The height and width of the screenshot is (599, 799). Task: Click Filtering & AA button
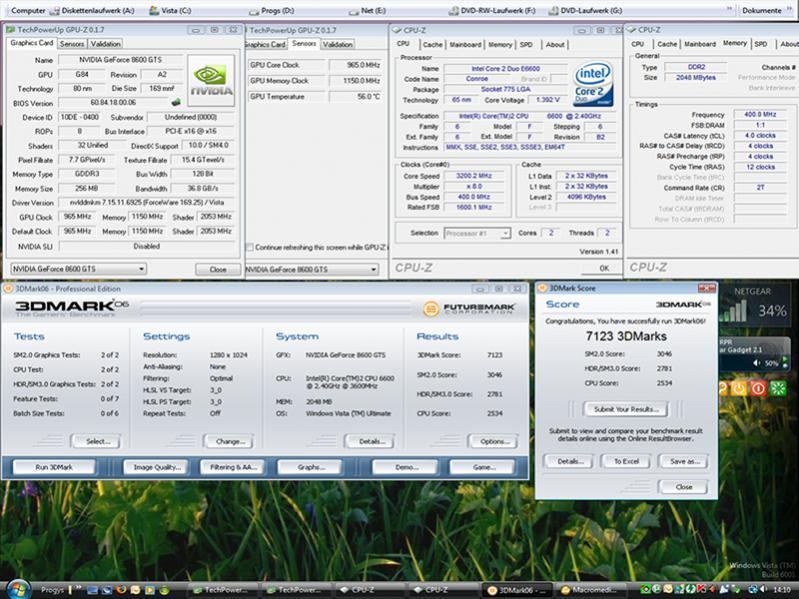click(233, 467)
